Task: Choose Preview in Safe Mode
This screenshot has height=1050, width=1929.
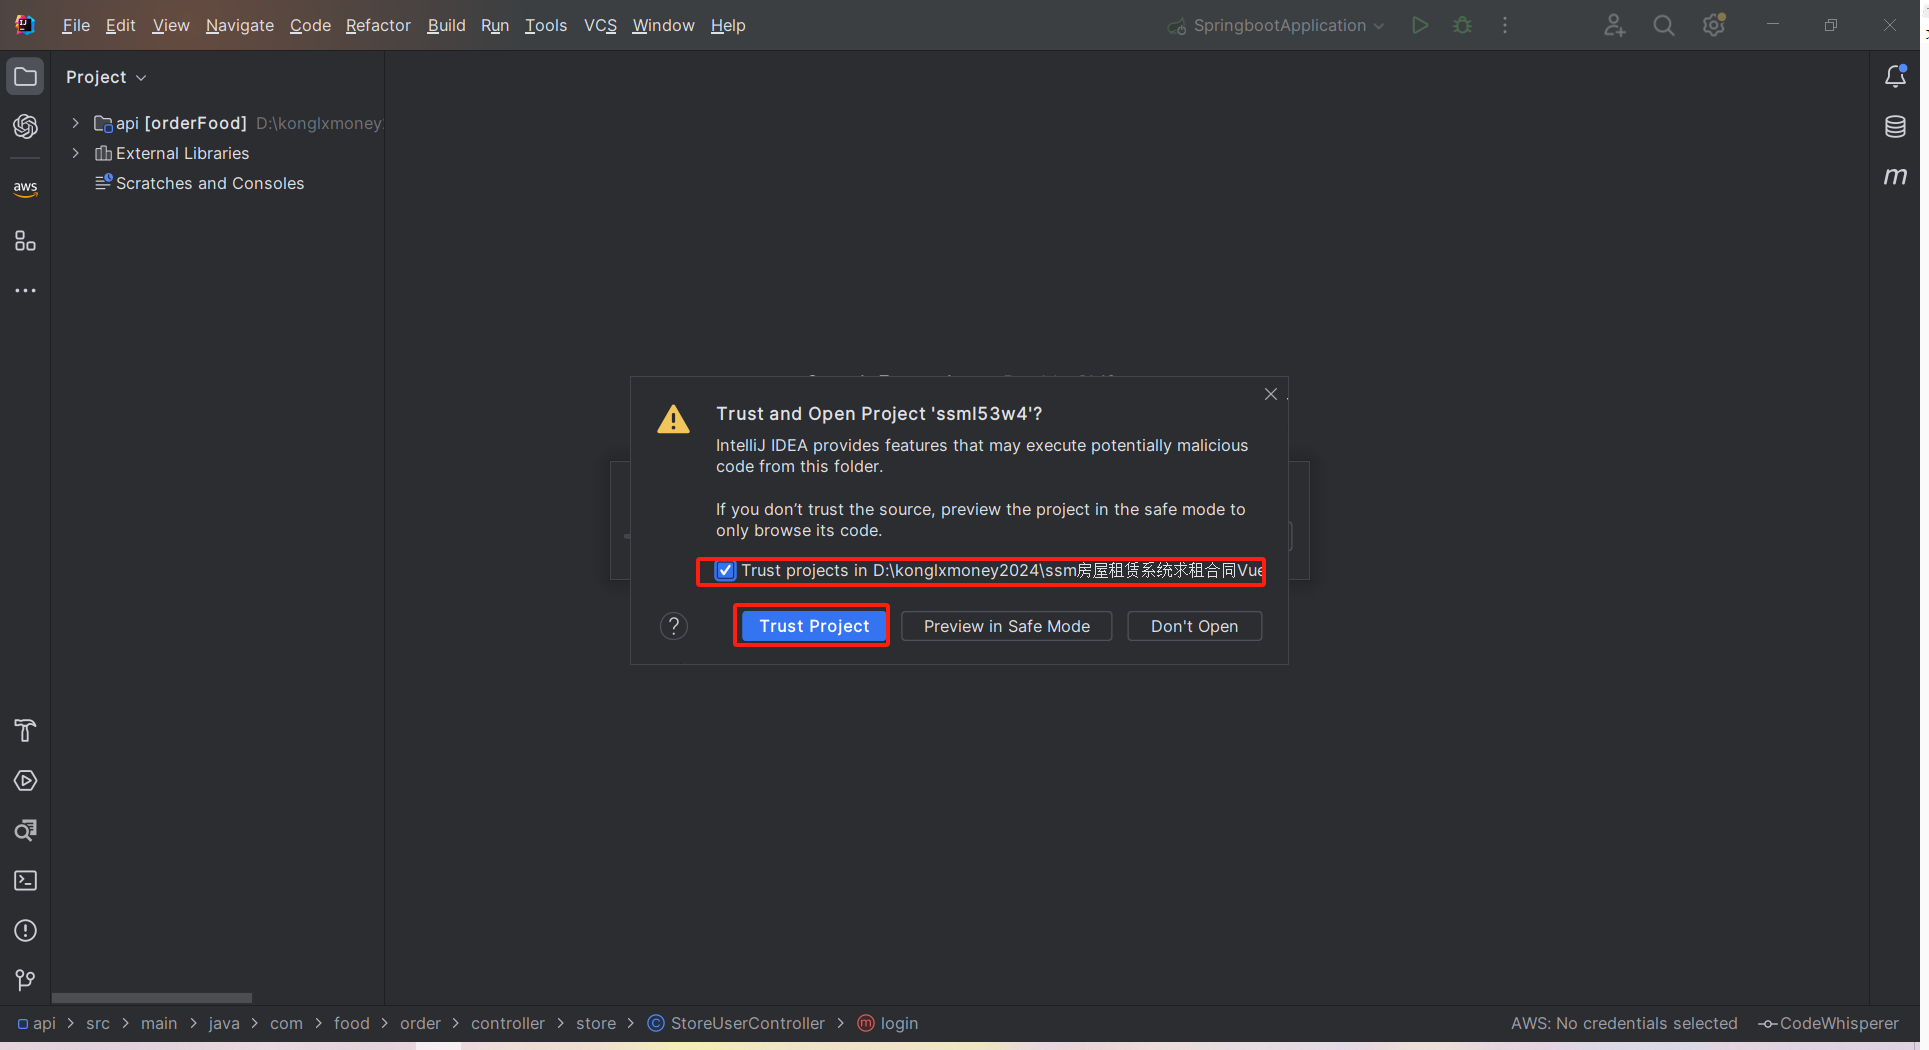Action: pos(1006,626)
